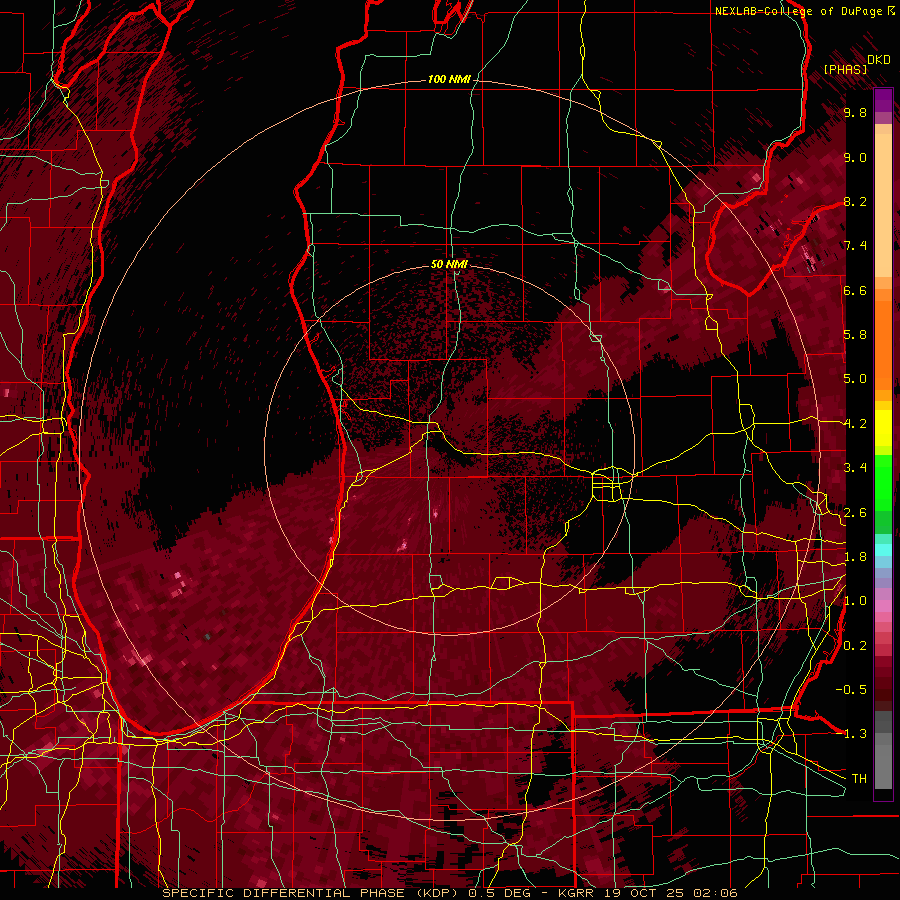Pick the yellow segment of the color bar
The width and height of the screenshot is (900, 900).
pyautogui.click(x=883, y=428)
